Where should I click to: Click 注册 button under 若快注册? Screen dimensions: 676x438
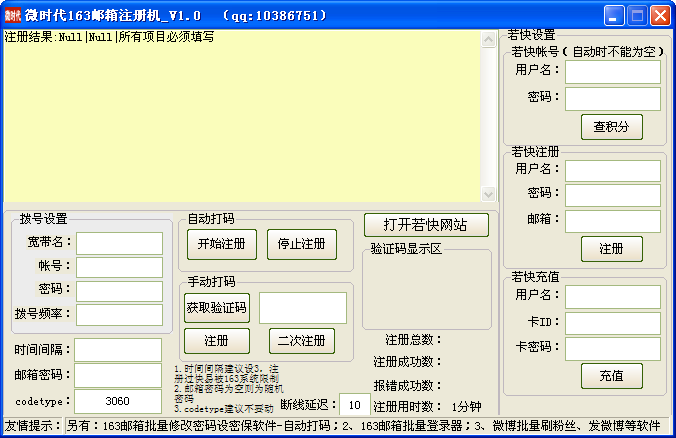pos(611,249)
